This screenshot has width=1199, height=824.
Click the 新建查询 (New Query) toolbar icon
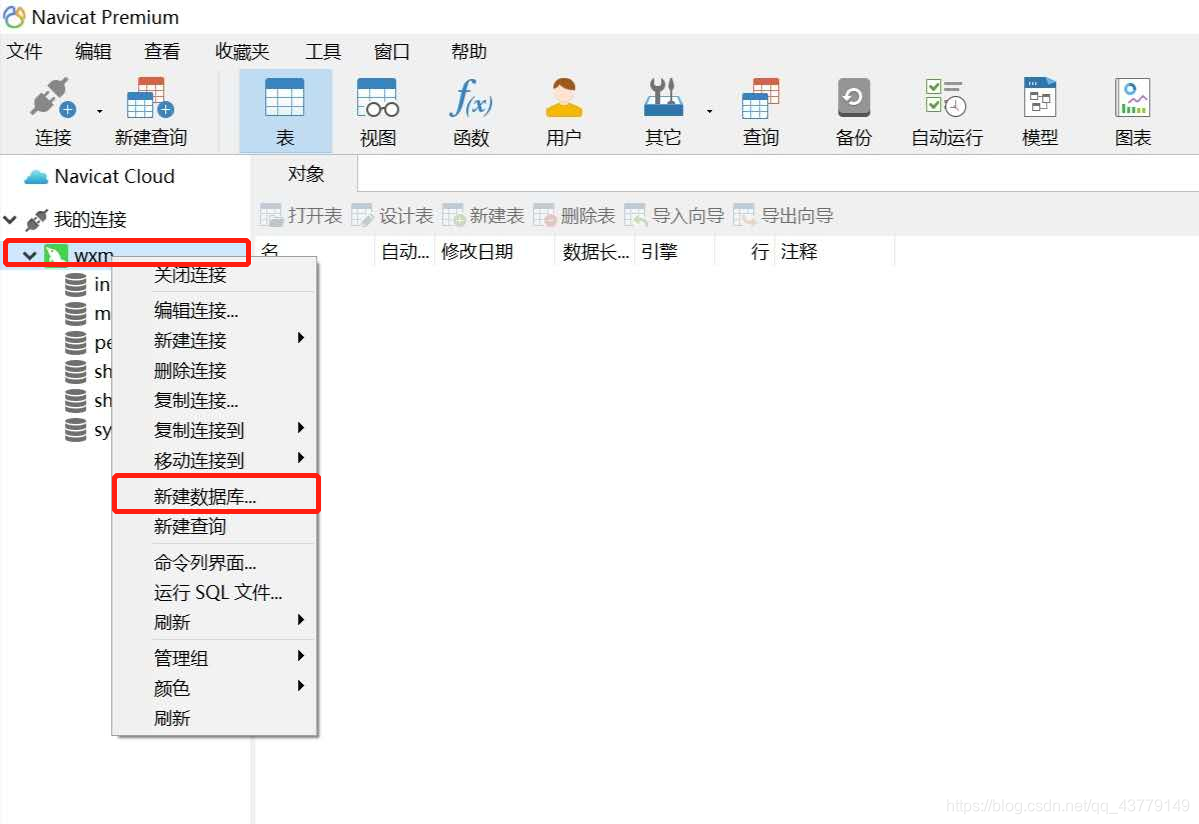pyautogui.click(x=150, y=108)
